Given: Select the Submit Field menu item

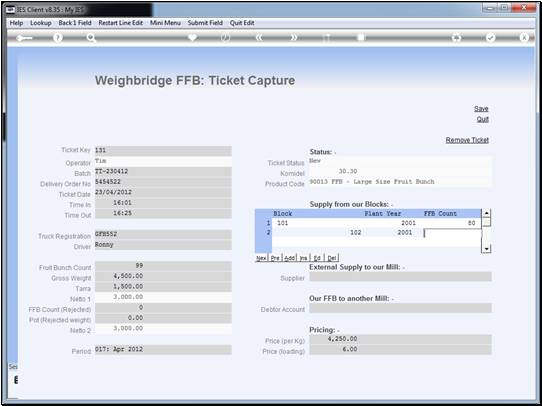Looking at the screenshot, I should tap(205, 23).
